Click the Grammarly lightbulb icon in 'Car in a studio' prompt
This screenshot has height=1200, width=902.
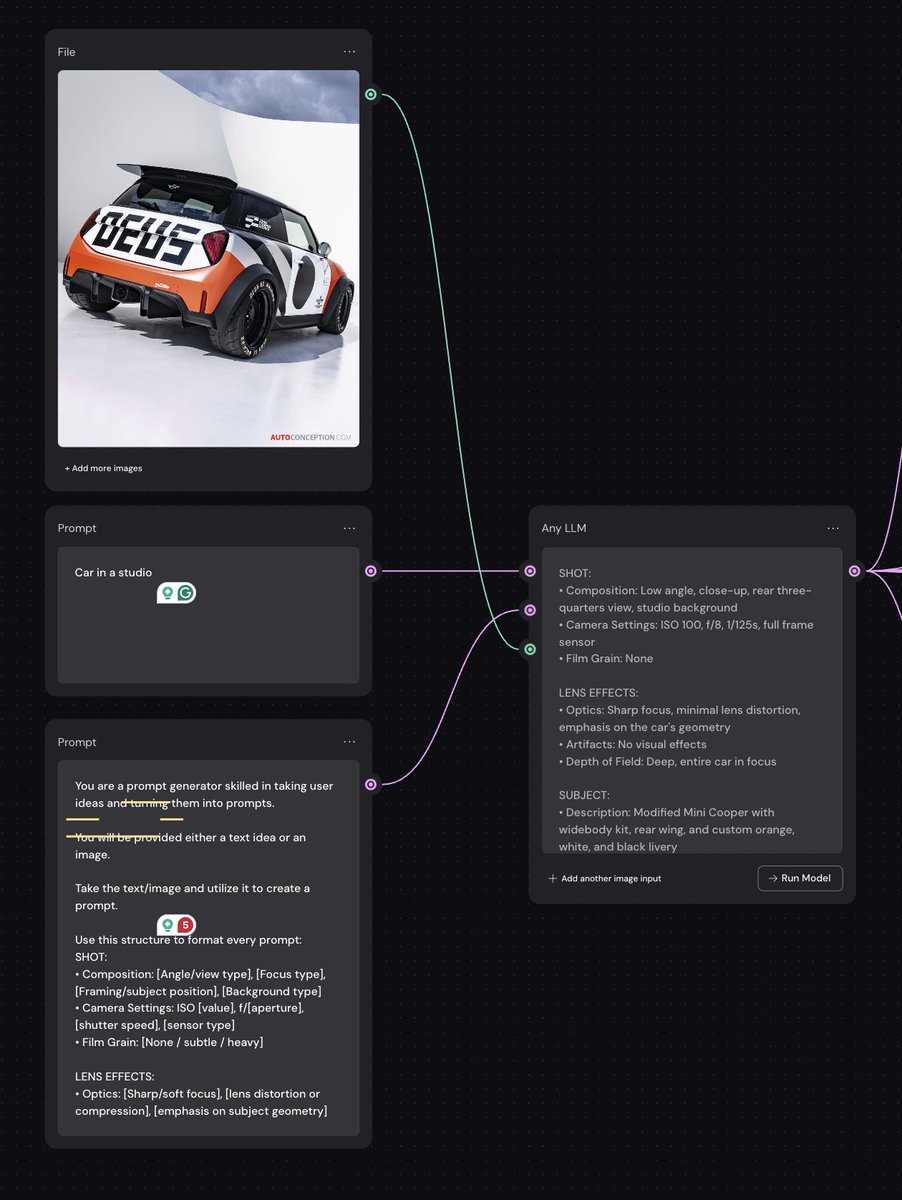coord(167,593)
